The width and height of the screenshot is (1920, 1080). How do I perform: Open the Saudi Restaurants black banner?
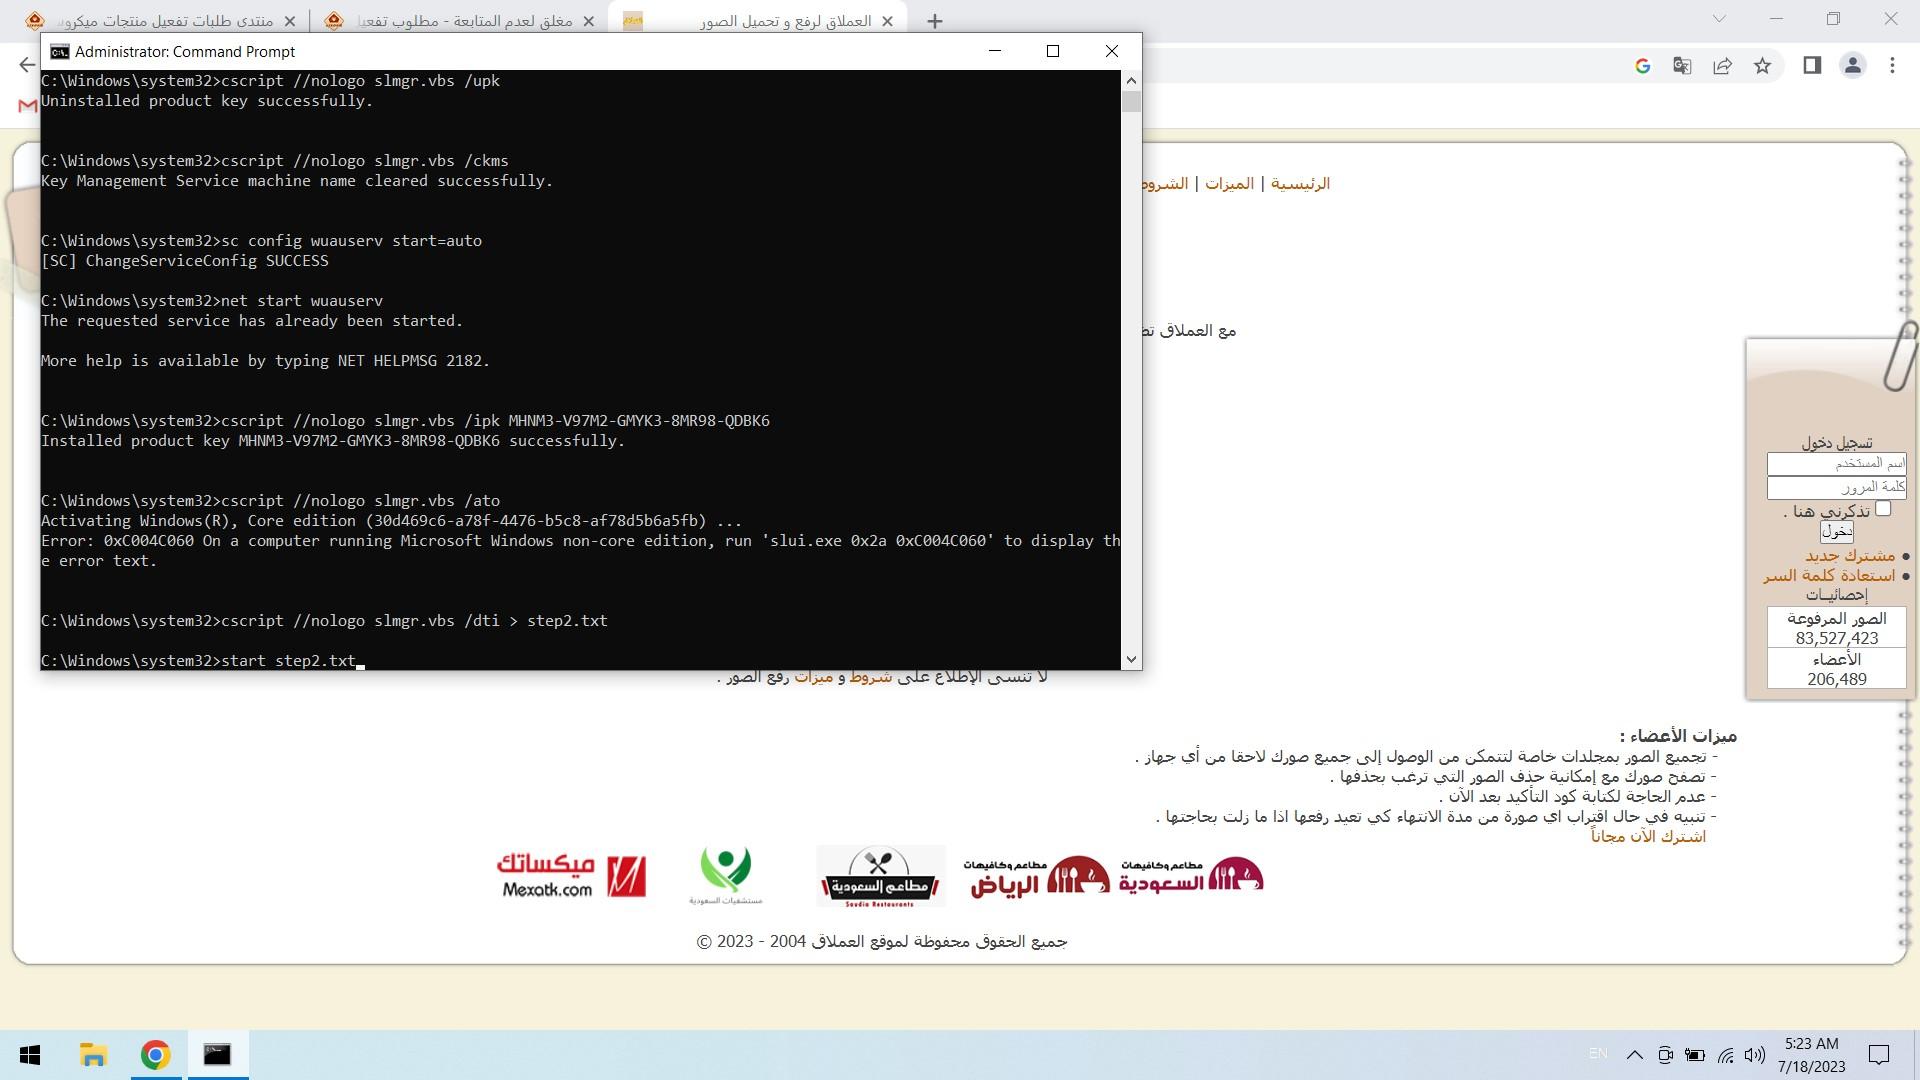click(881, 876)
